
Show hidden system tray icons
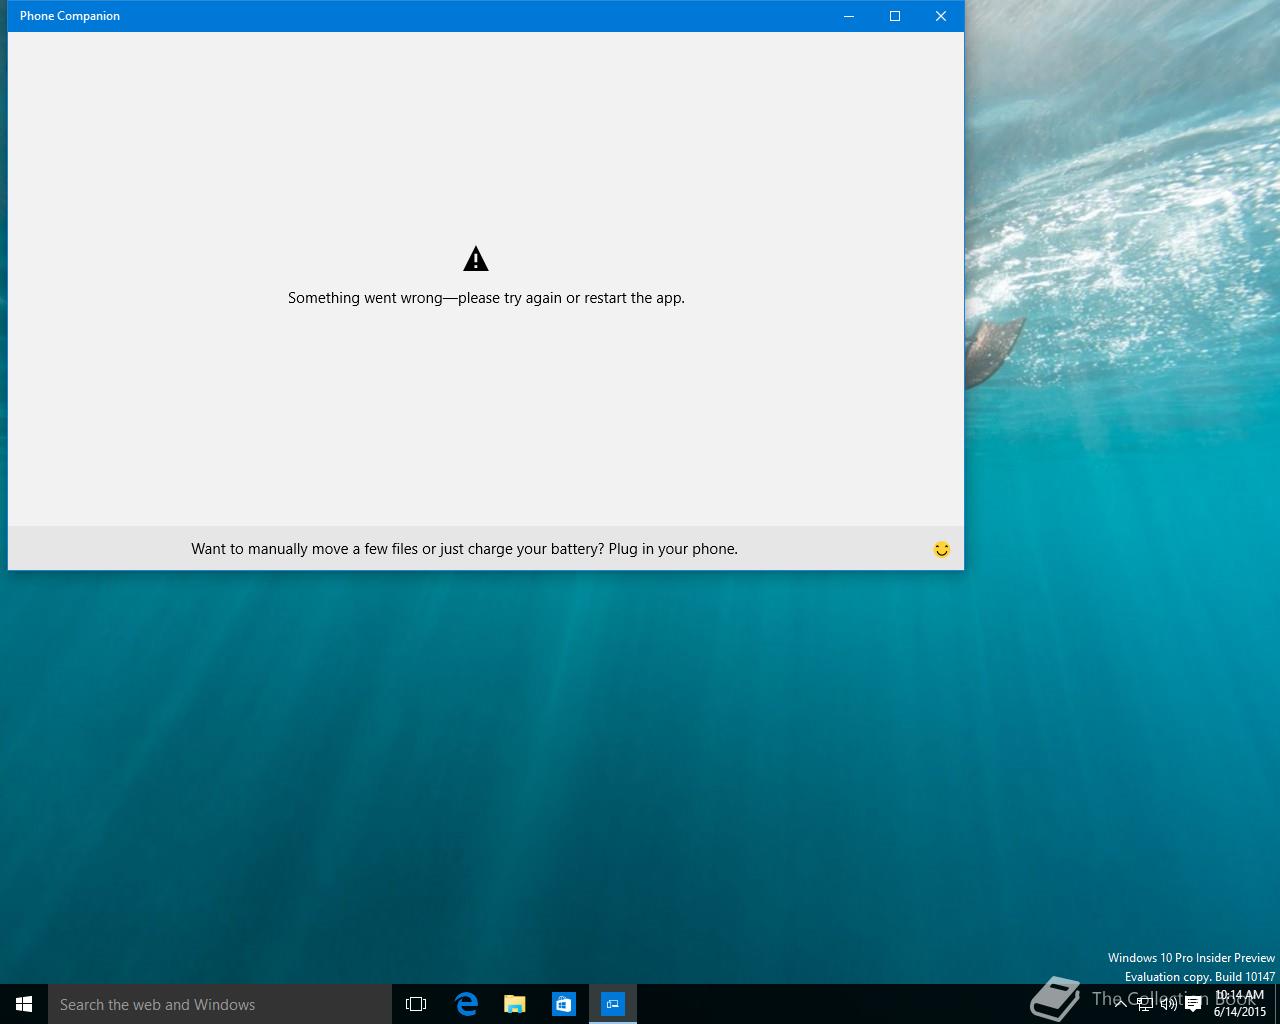click(x=1121, y=1004)
